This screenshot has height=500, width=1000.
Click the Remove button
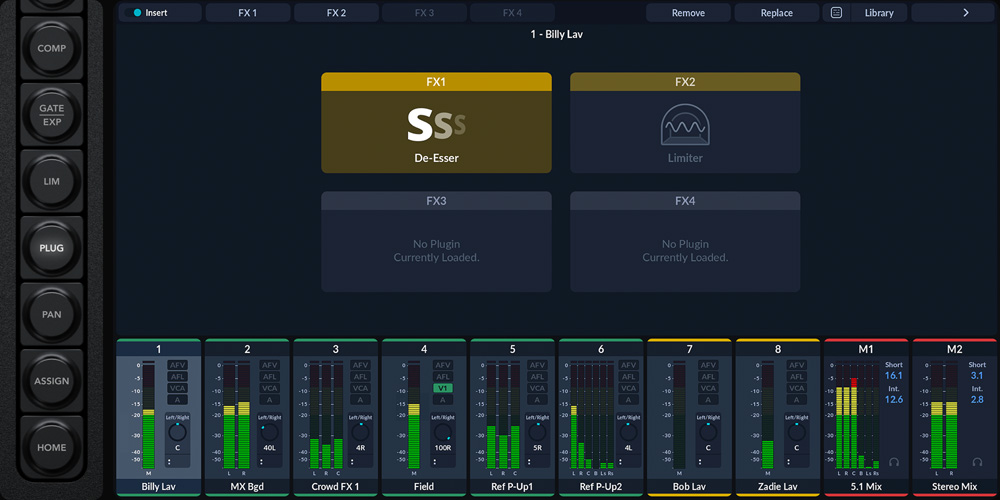(688, 13)
